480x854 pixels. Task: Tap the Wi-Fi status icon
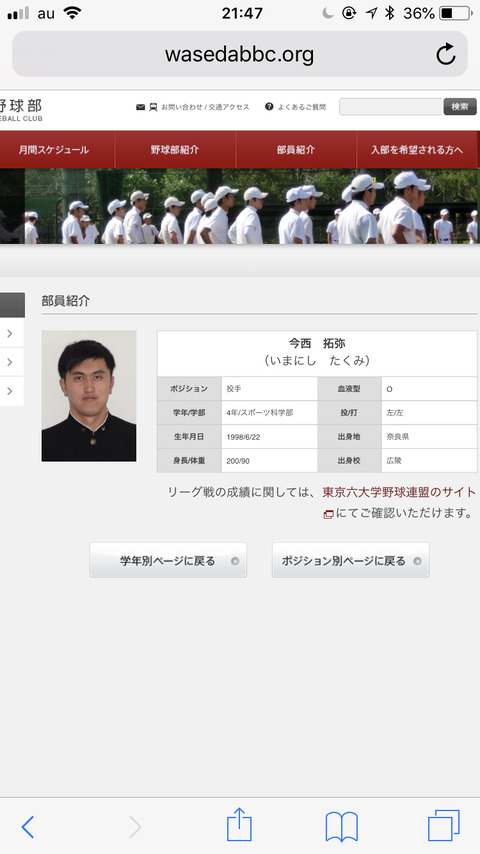pyautogui.click(x=72, y=13)
